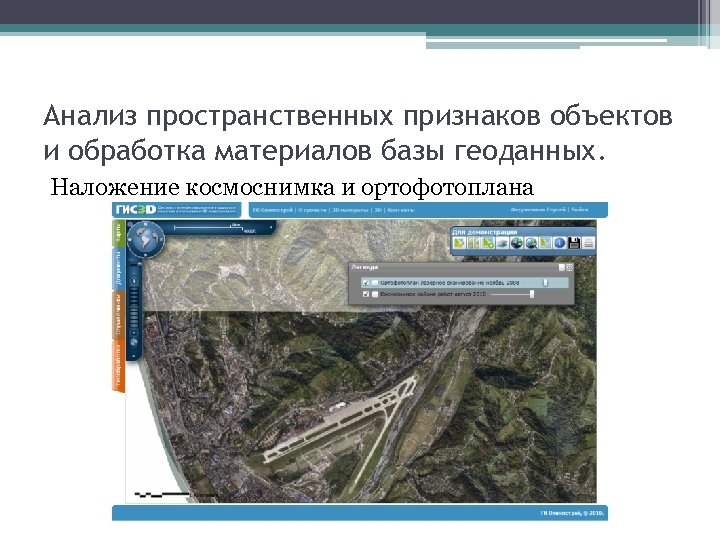
Task: Open the orange Геообработка side tab
Action: pyautogui.click(x=118, y=366)
